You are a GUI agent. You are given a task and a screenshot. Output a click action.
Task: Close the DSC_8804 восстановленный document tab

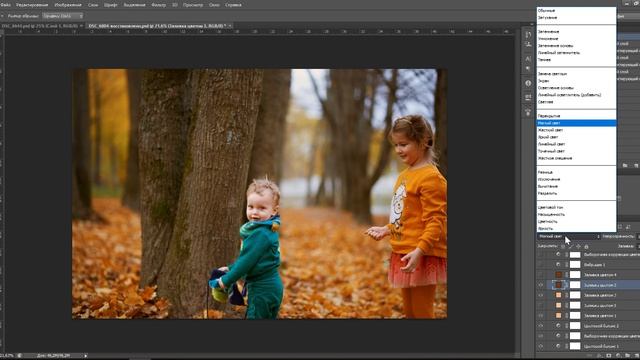pyautogui.click(x=230, y=26)
